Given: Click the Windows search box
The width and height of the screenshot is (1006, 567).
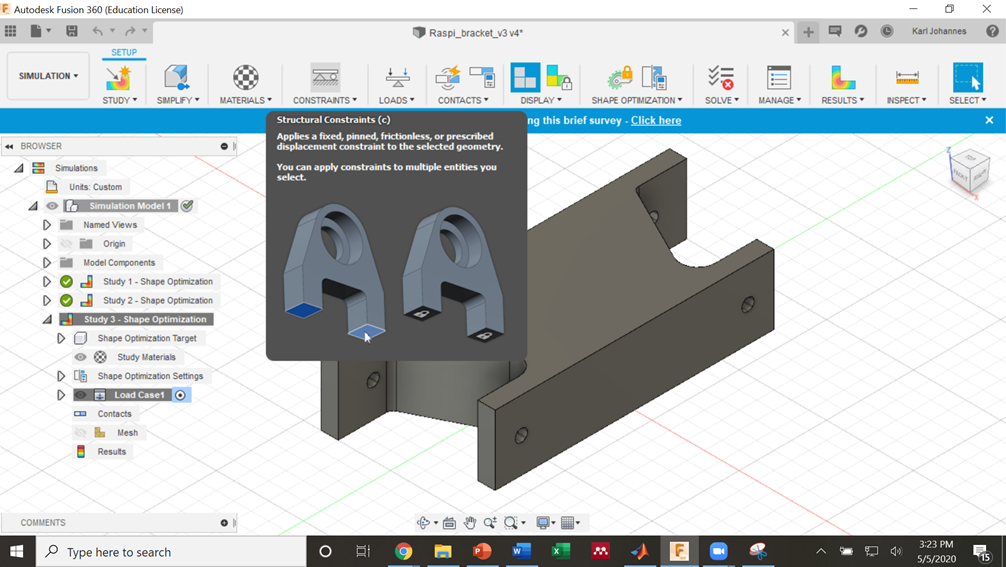Looking at the screenshot, I should pyautogui.click(x=171, y=552).
